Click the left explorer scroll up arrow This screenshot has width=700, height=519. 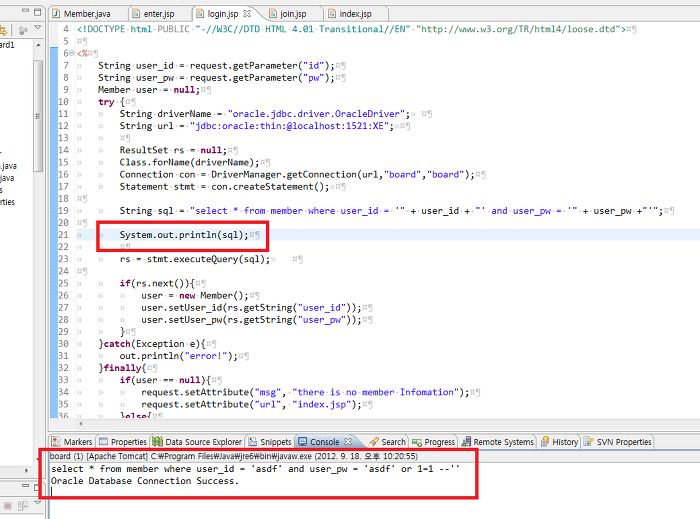point(38,45)
